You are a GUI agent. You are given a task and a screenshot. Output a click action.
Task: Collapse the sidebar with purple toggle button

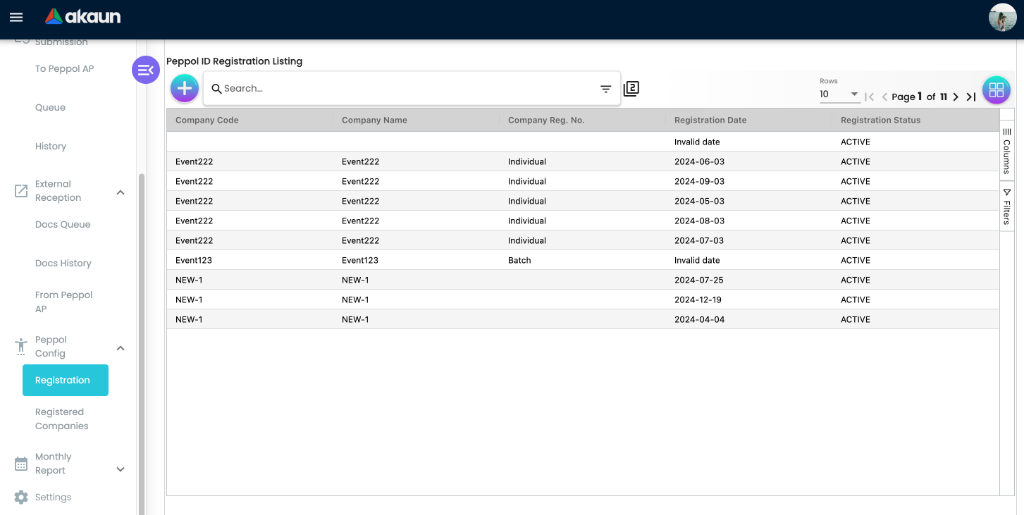(146, 70)
